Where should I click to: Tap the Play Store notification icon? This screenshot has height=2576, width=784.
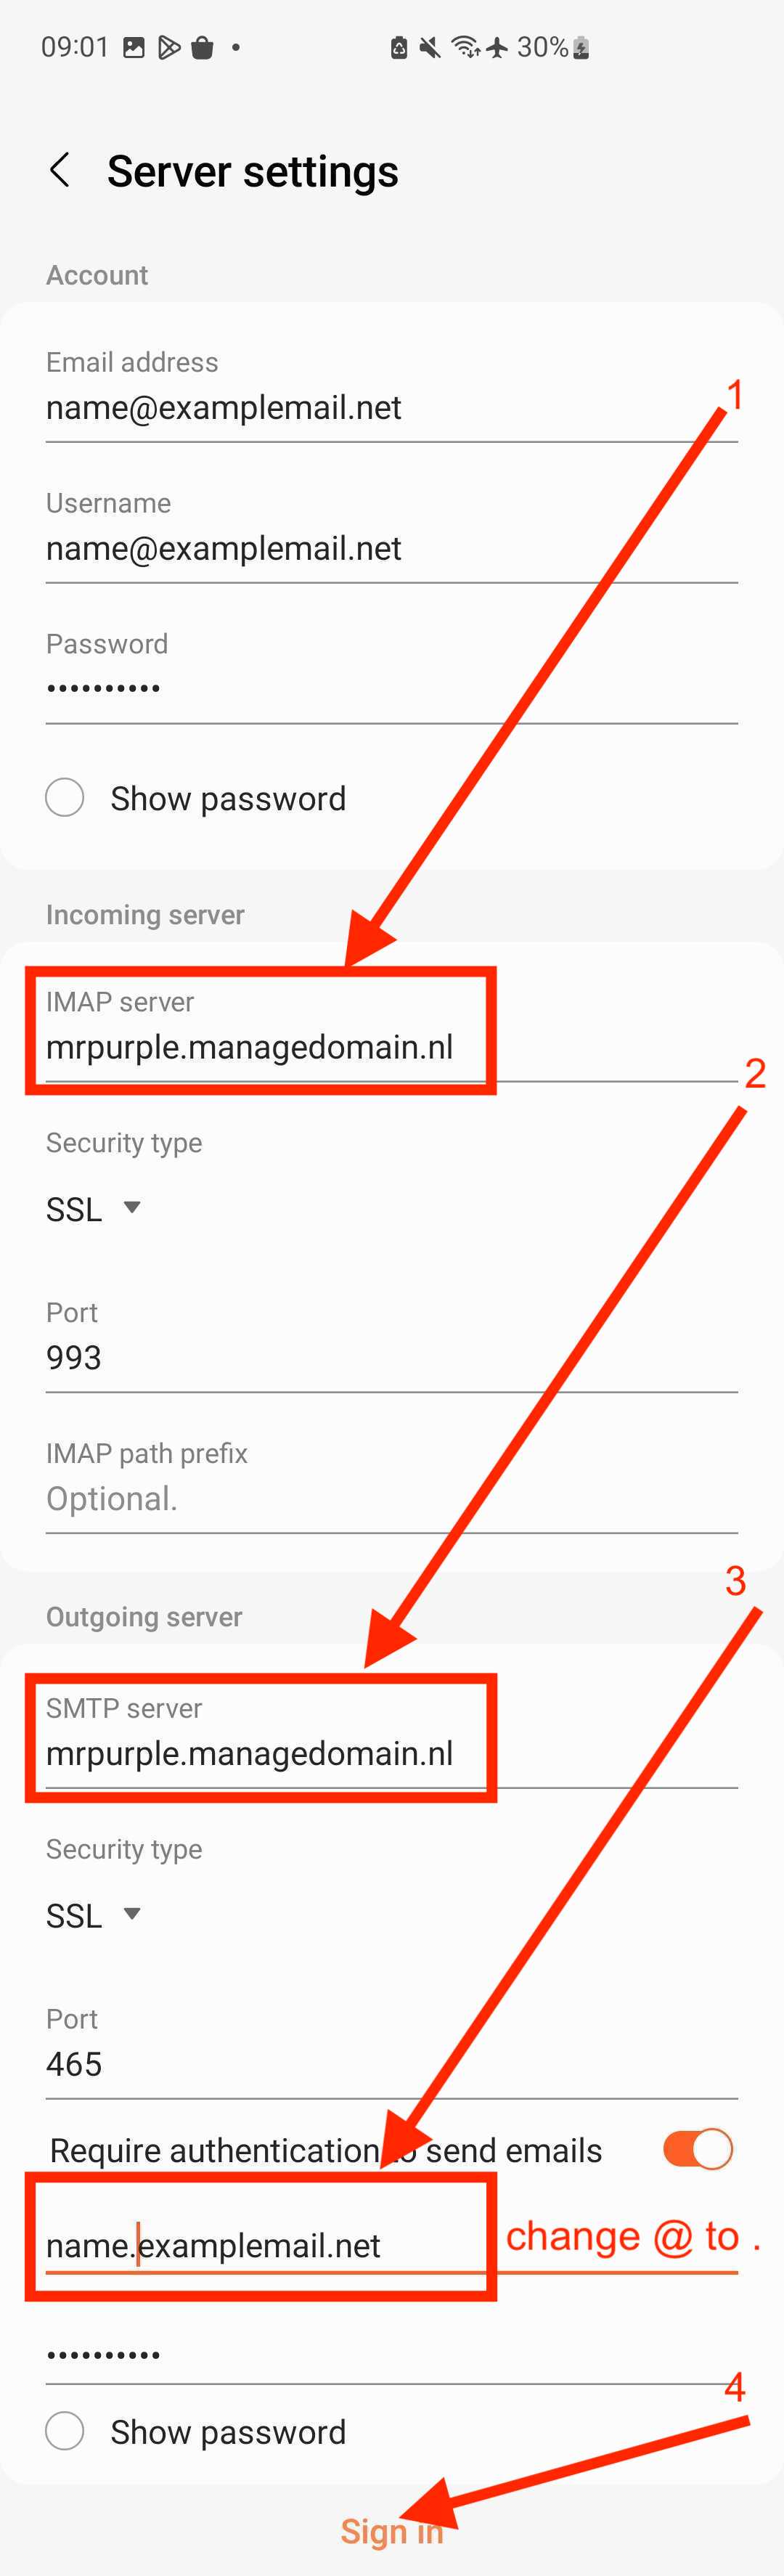coord(169,47)
